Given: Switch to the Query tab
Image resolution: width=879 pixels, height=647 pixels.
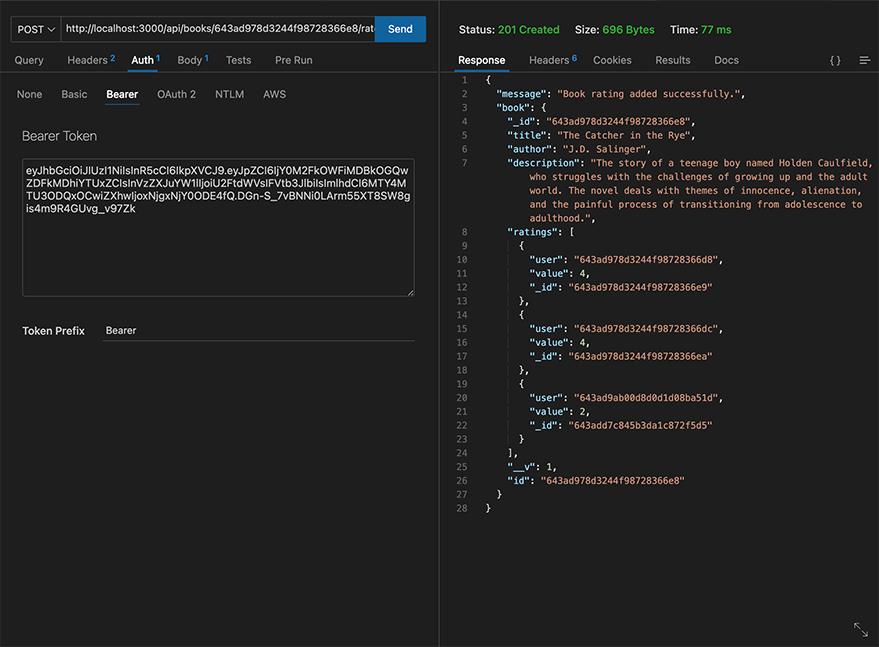Looking at the screenshot, I should 29,60.
